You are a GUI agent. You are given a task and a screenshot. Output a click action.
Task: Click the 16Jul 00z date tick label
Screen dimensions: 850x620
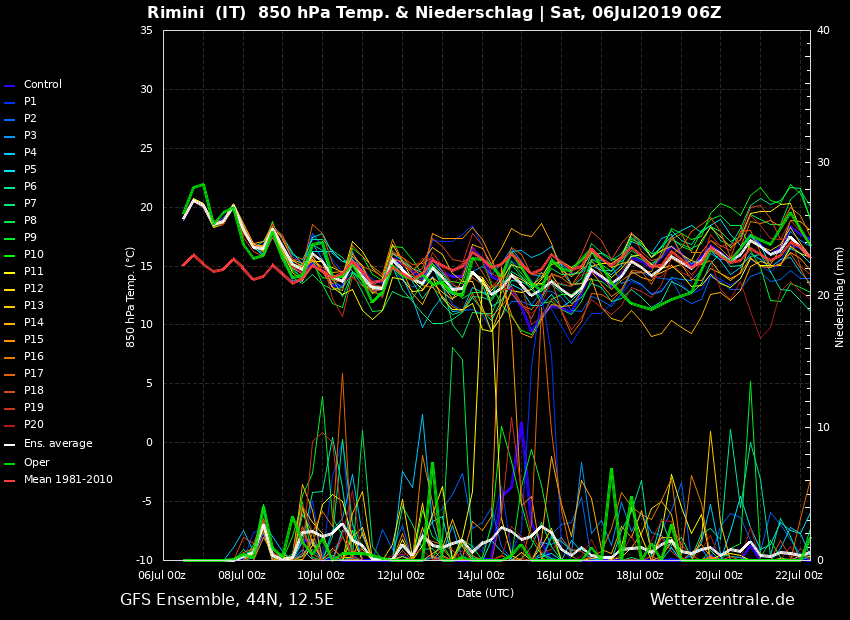point(560,576)
